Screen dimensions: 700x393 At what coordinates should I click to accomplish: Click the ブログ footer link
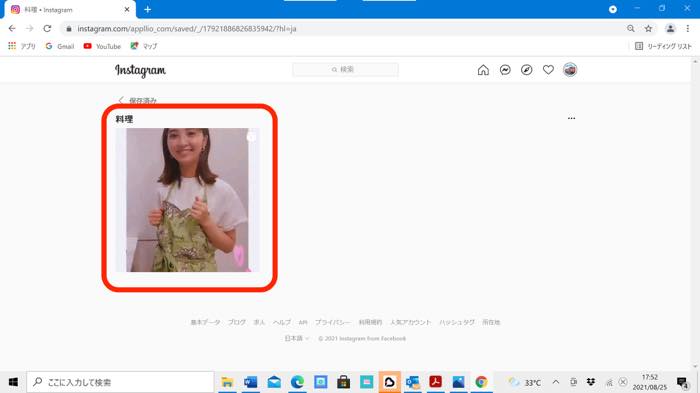[x=237, y=322]
